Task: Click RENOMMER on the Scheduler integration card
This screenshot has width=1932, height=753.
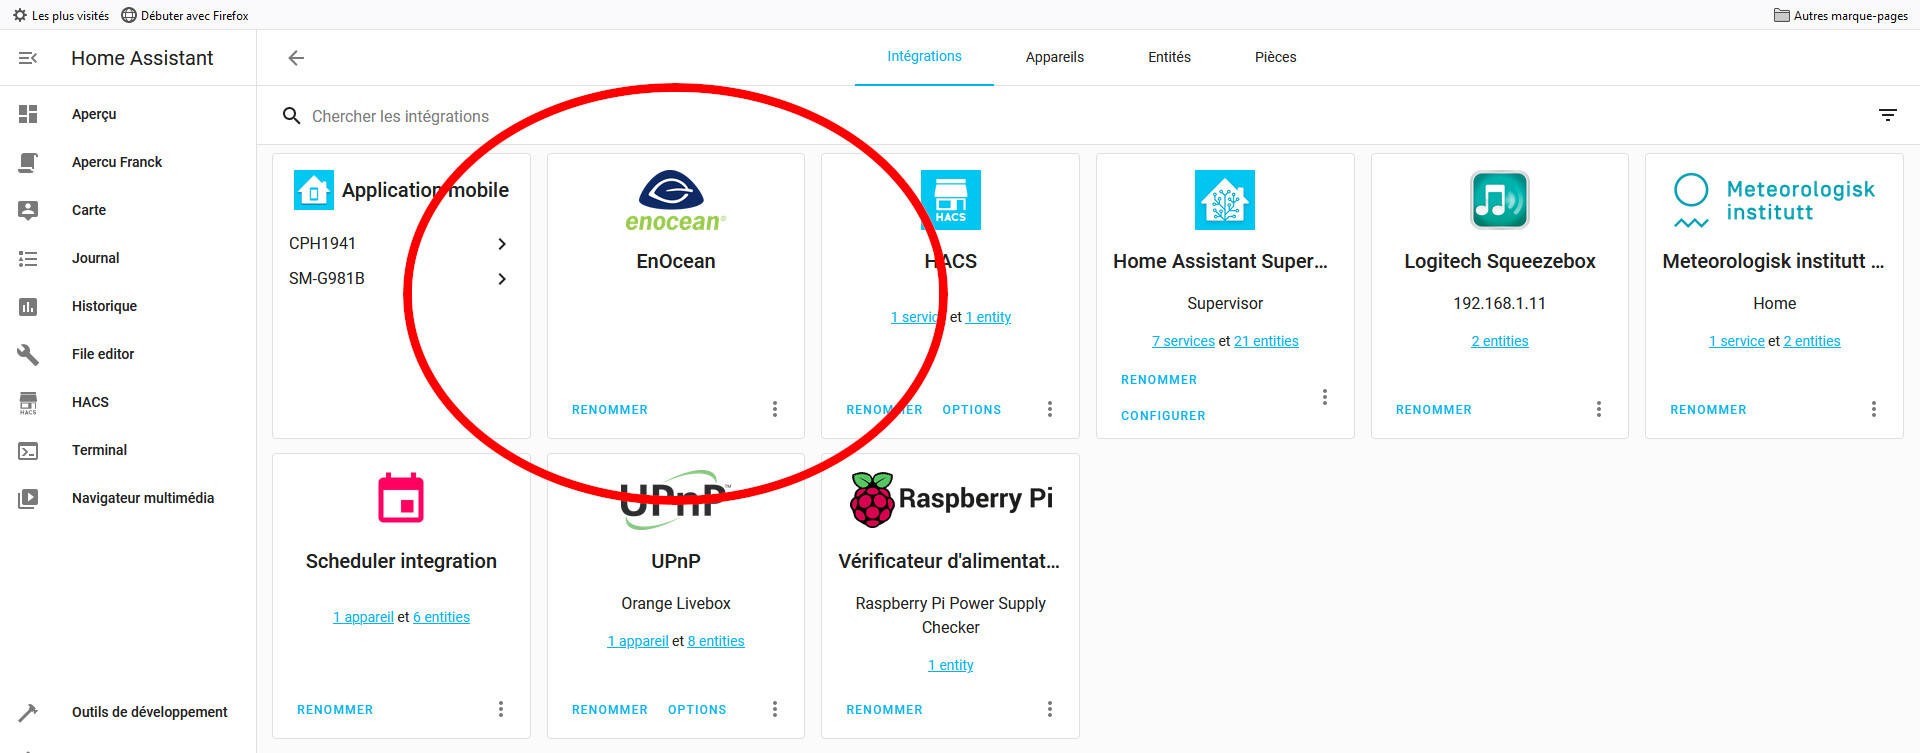Action: (x=335, y=710)
